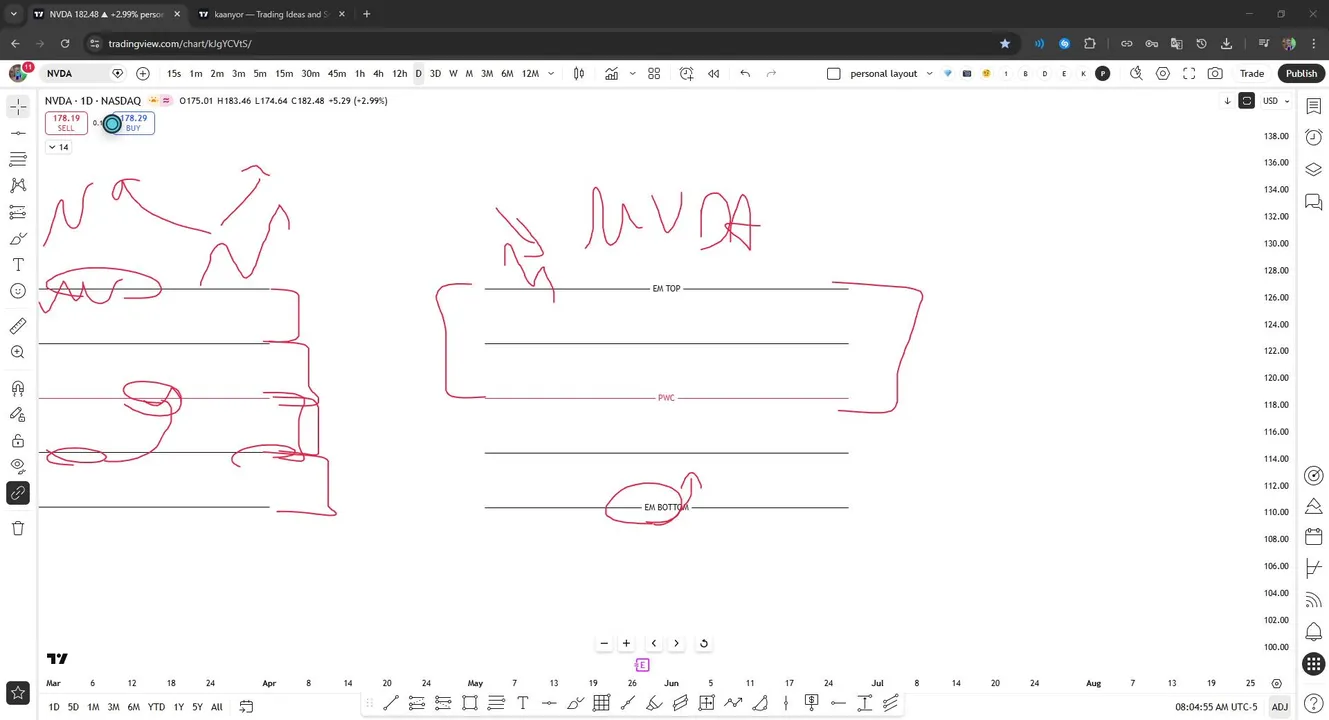Click the 178.19 SELL button
The height and width of the screenshot is (720, 1329).
coord(66,123)
